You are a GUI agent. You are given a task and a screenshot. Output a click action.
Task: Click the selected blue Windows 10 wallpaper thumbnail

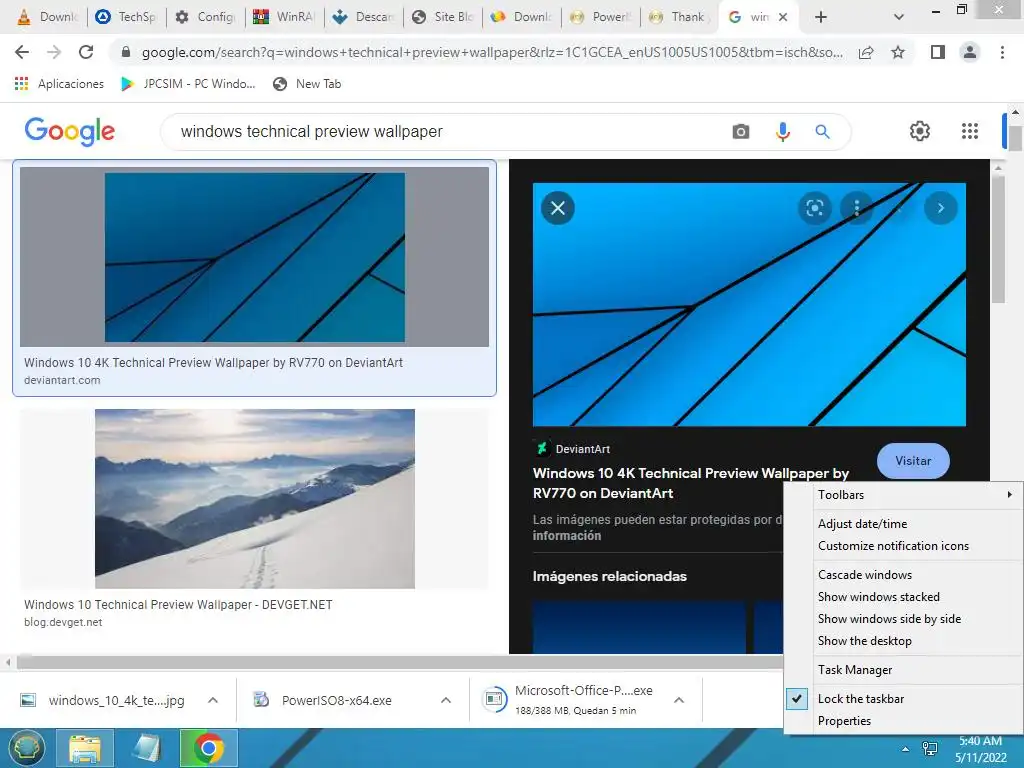[x=255, y=257]
